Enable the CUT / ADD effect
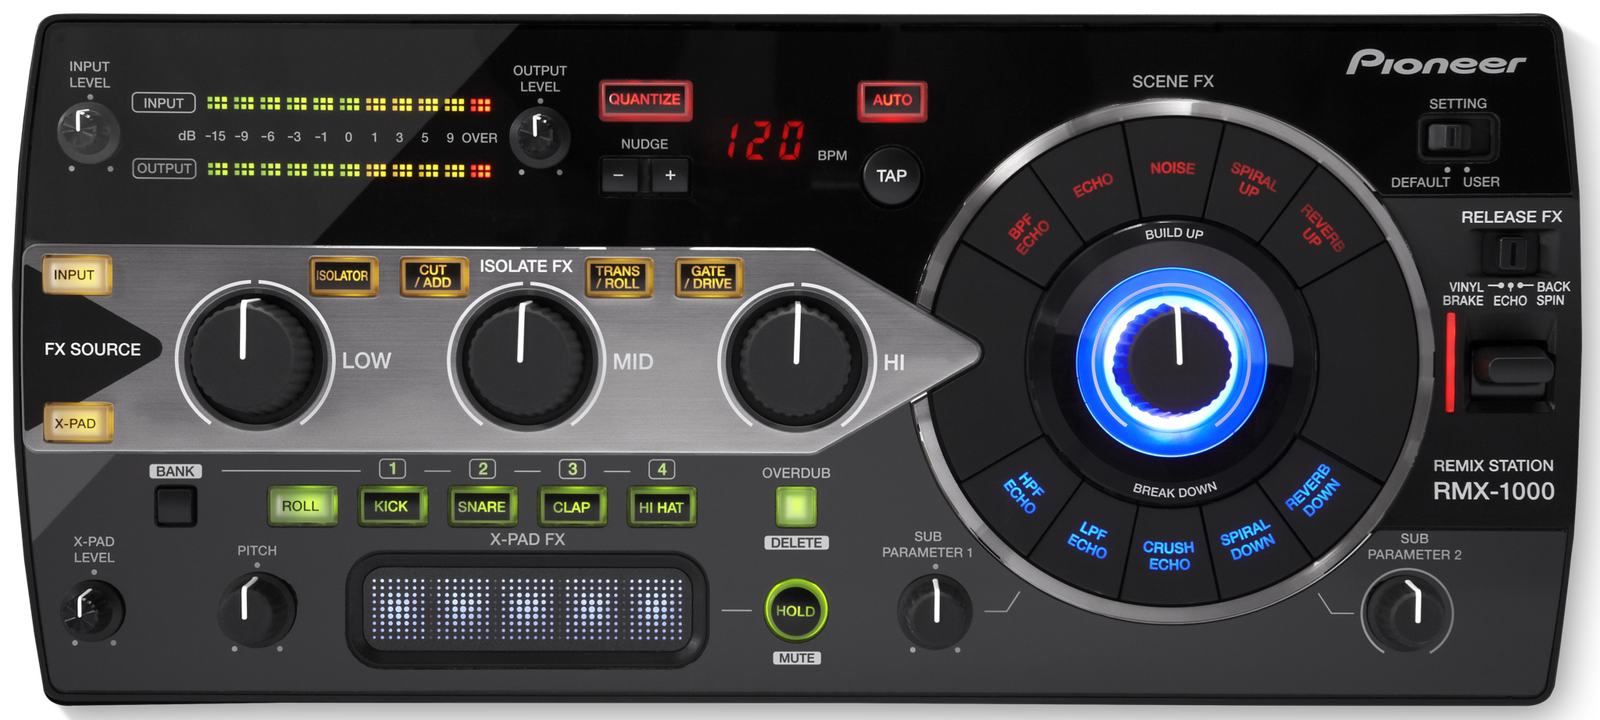Screen dimensions: 1600x720 (x=434, y=277)
